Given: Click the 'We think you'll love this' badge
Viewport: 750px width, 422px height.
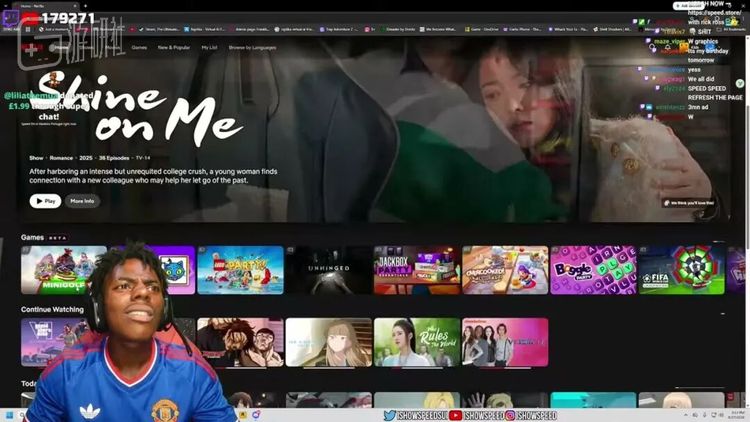Looking at the screenshot, I should click(x=689, y=203).
